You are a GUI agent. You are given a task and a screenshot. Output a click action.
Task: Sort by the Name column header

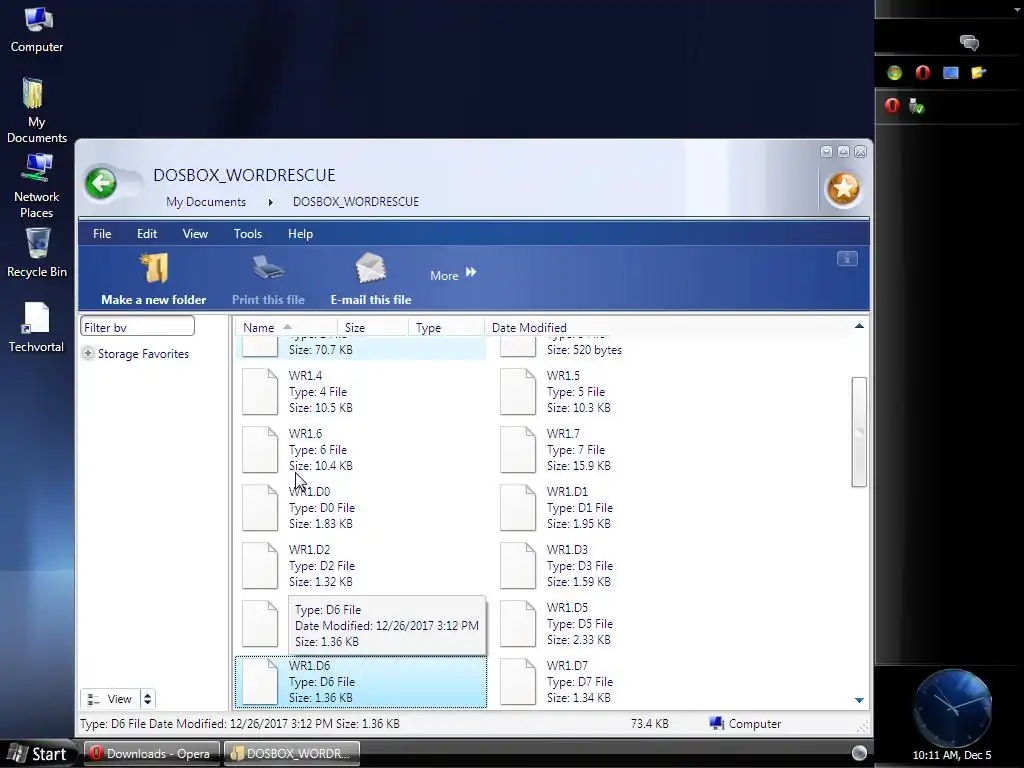point(286,328)
